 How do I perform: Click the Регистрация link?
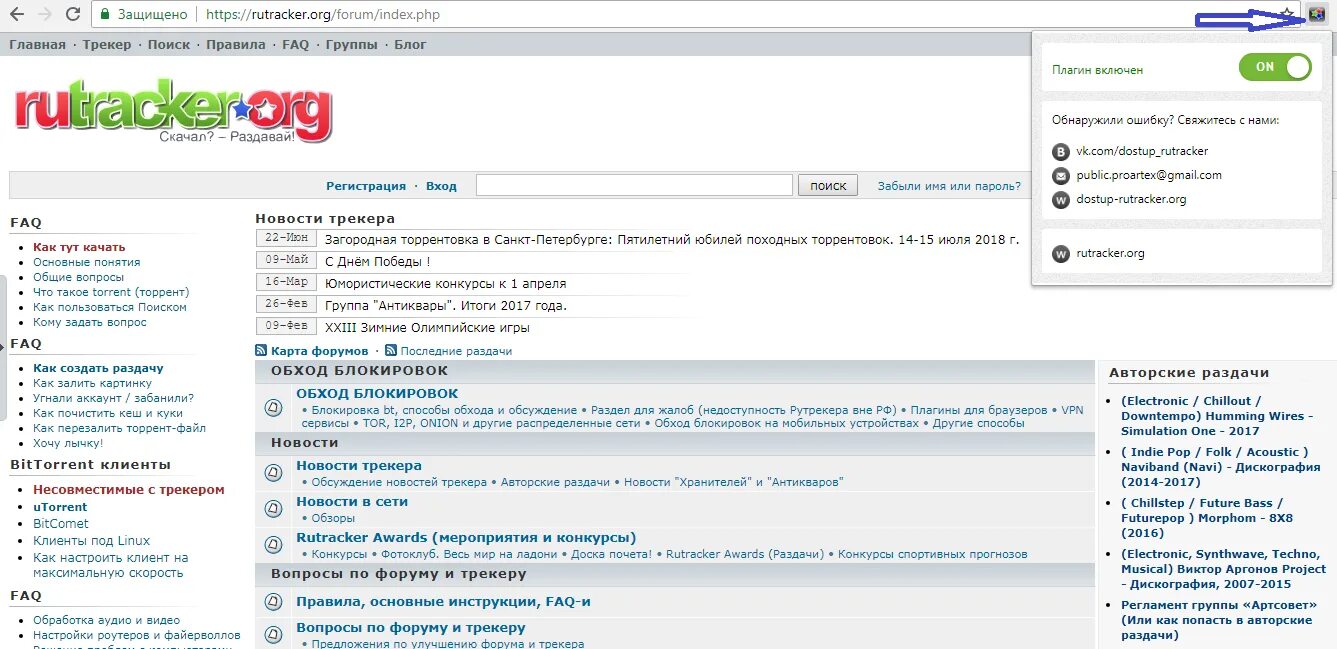366,186
